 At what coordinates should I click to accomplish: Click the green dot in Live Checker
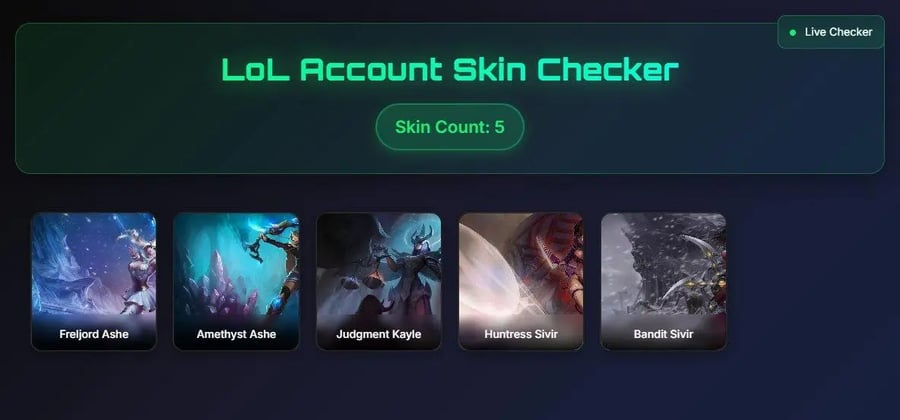793,33
